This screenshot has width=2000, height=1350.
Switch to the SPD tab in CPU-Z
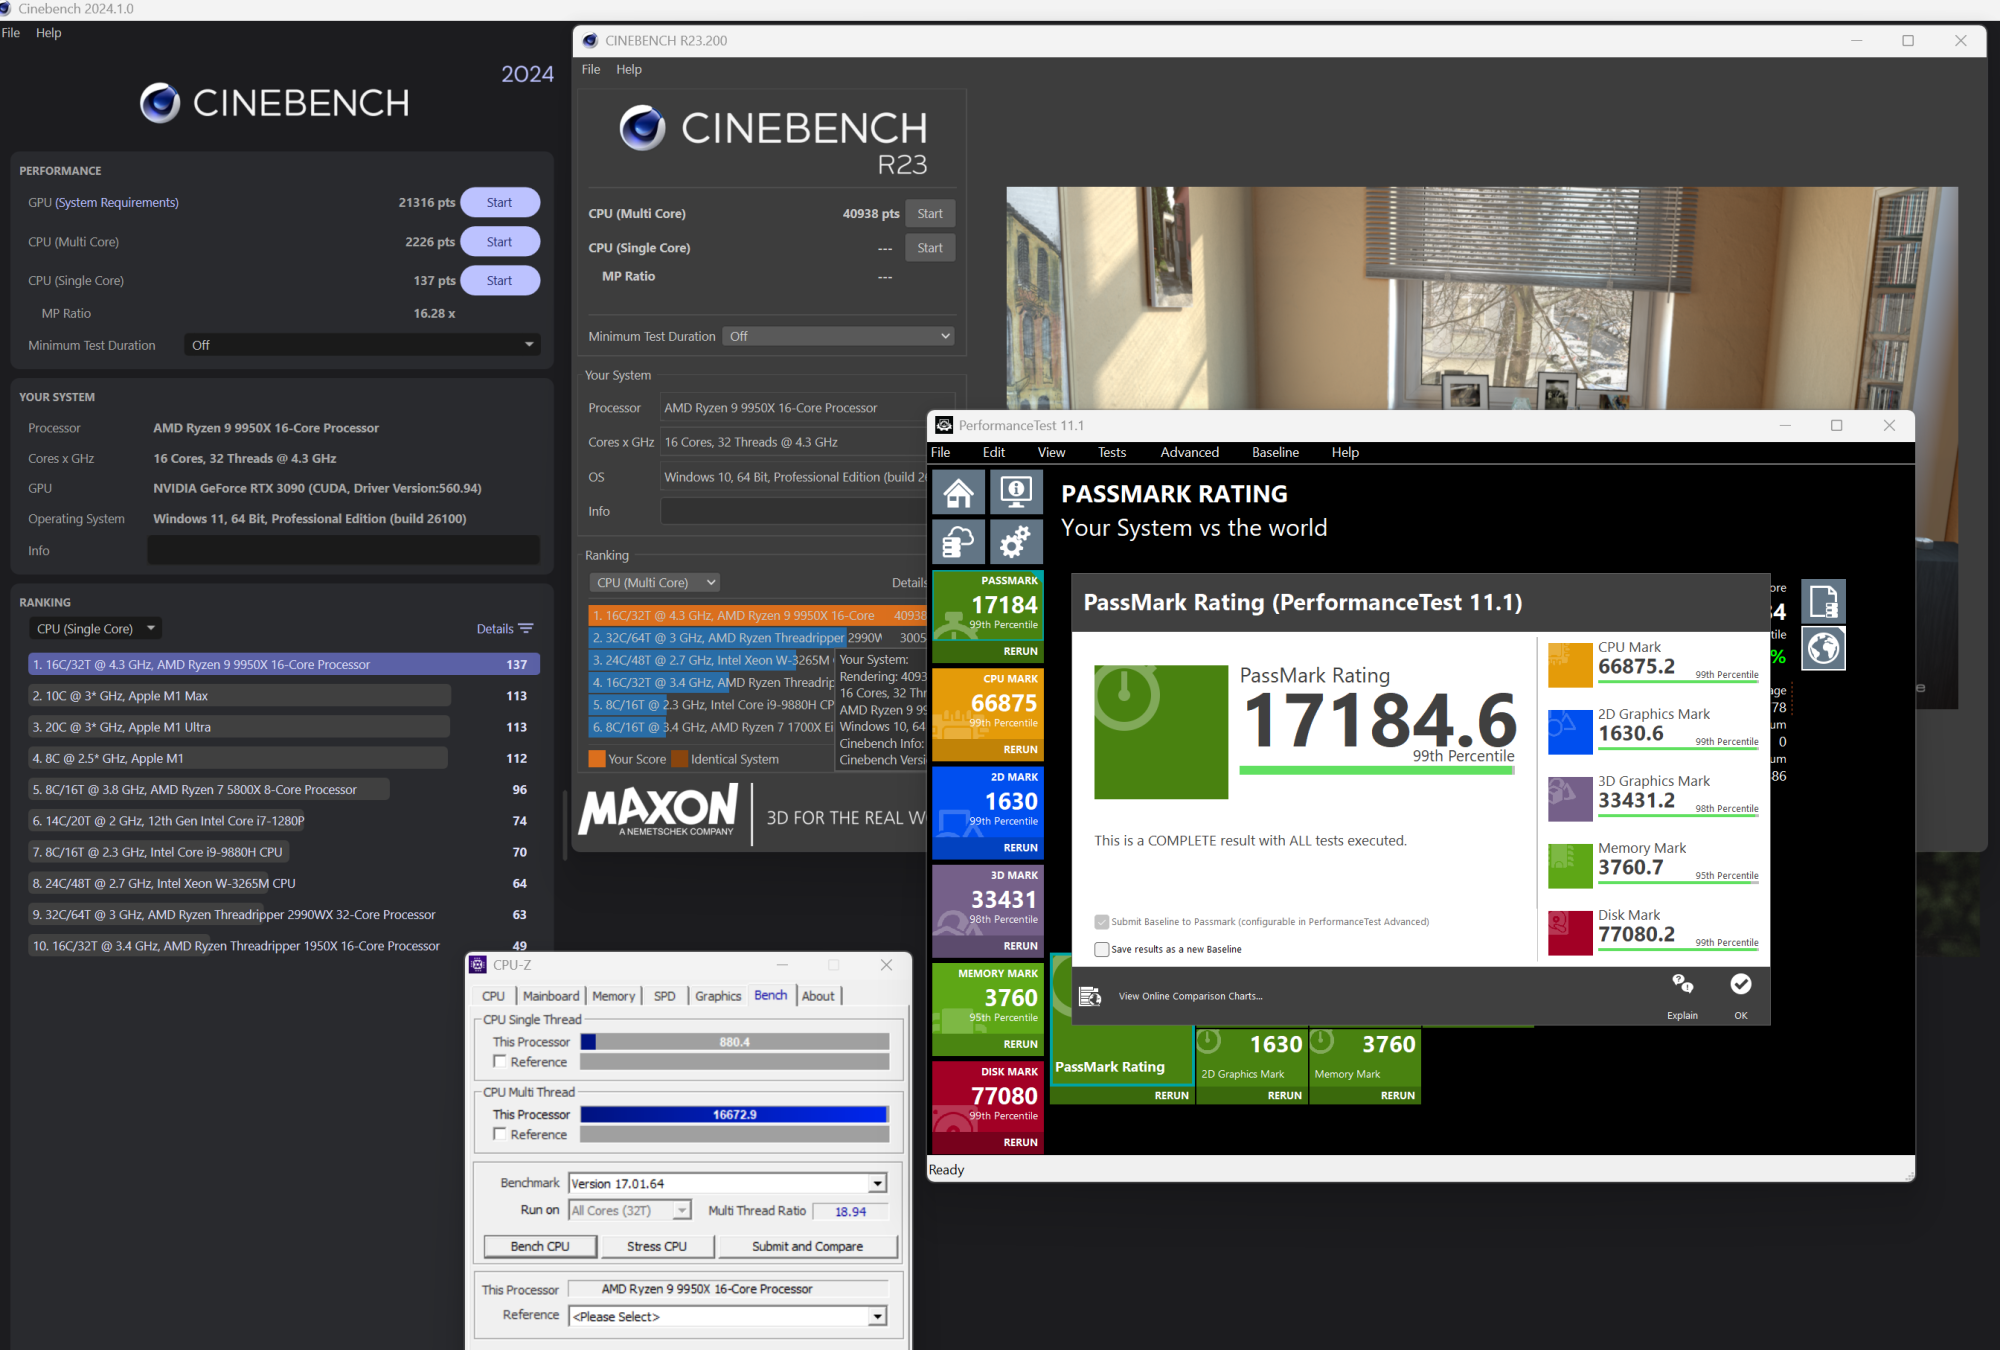point(664,996)
